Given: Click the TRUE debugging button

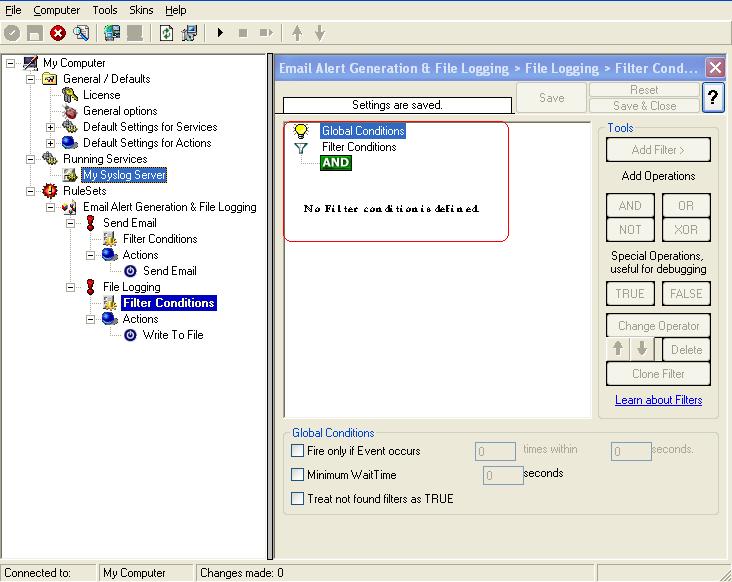Looking at the screenshot, I should tap(630, 294).
